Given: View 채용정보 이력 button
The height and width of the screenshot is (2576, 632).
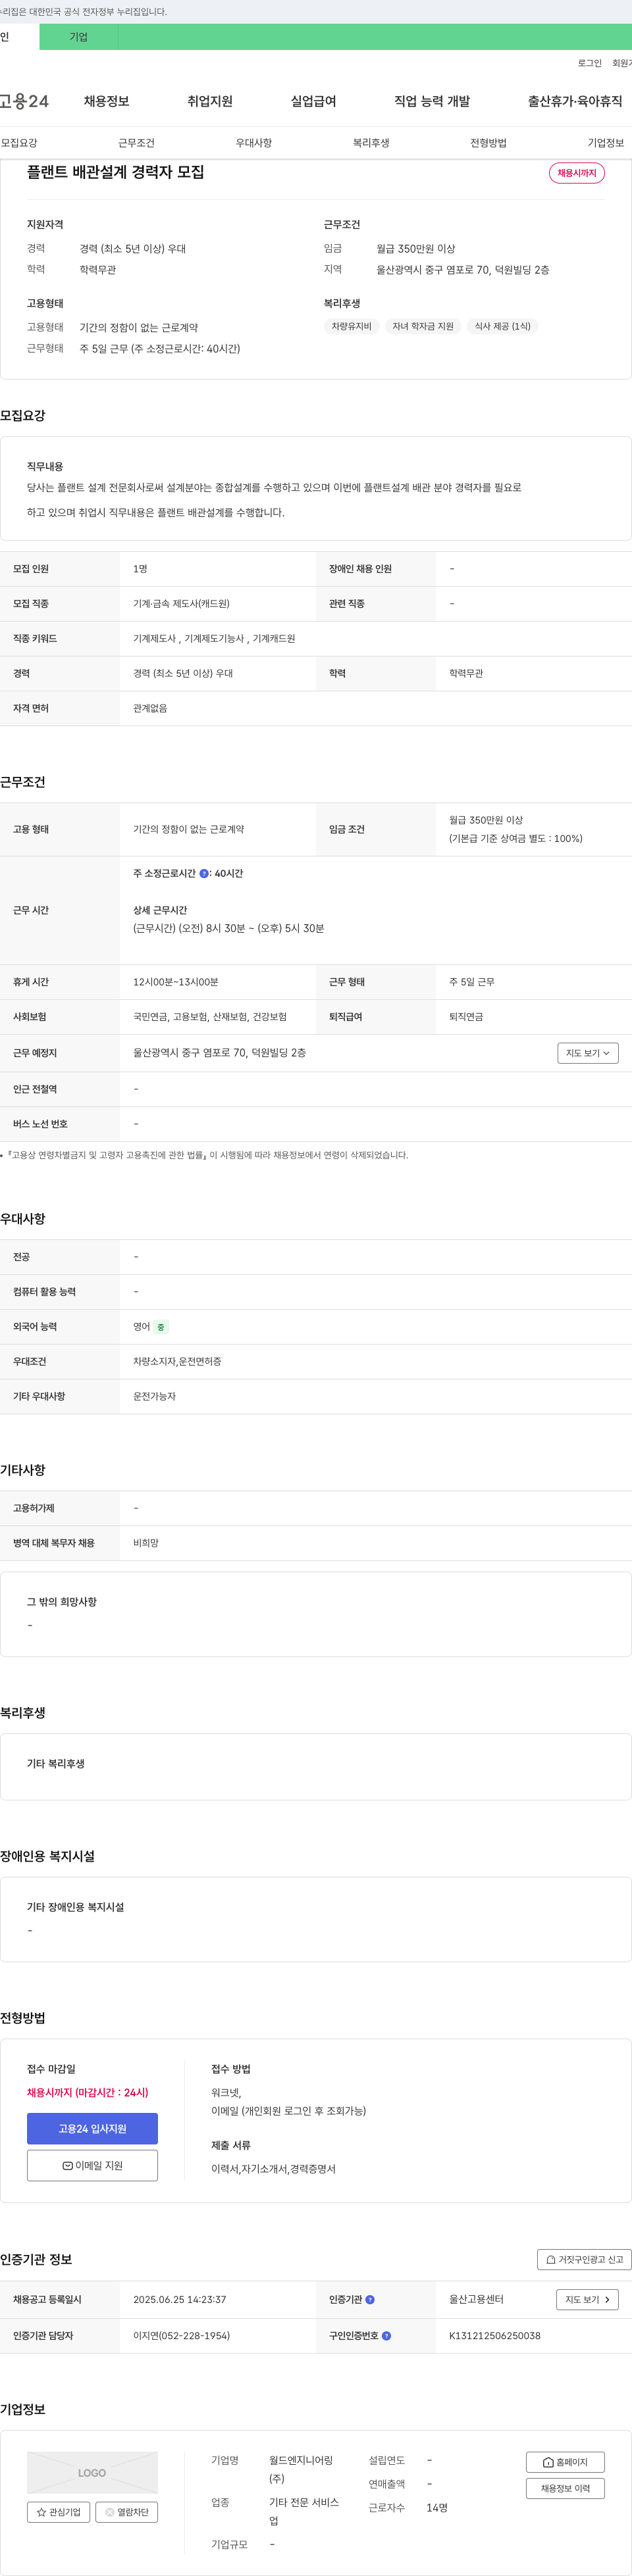Looking at the screenshot, I should tap(565, 2488).
